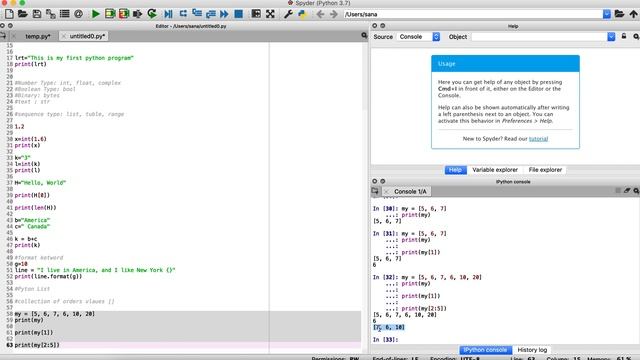The width and height of the screenshot is (640, 360).
Task: Switch to the Variable explorer tab
Action: (495, 170)
